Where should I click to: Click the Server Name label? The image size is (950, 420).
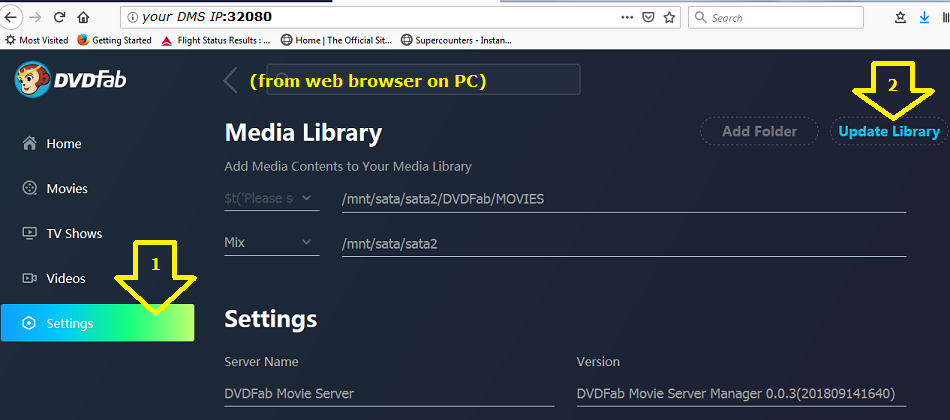(261, 362)
